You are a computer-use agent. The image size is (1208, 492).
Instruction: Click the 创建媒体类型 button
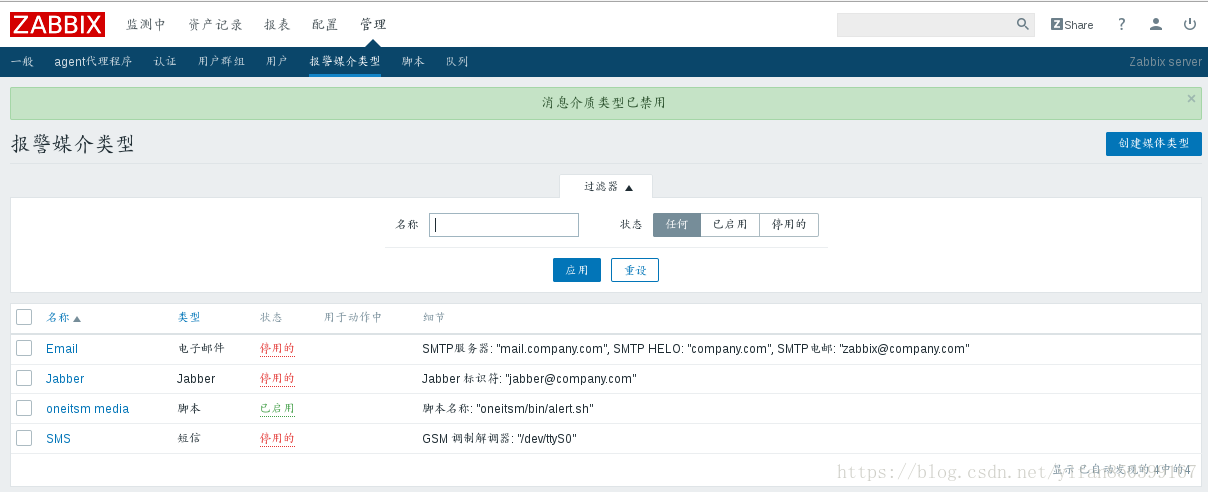1154,144
